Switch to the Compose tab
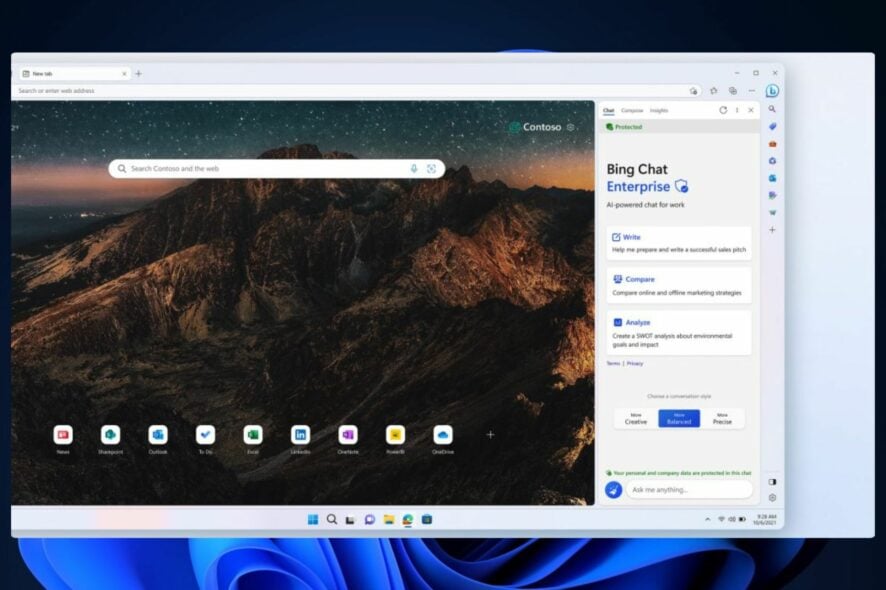The height and width of the screenshot is (590, 886). 630,110
